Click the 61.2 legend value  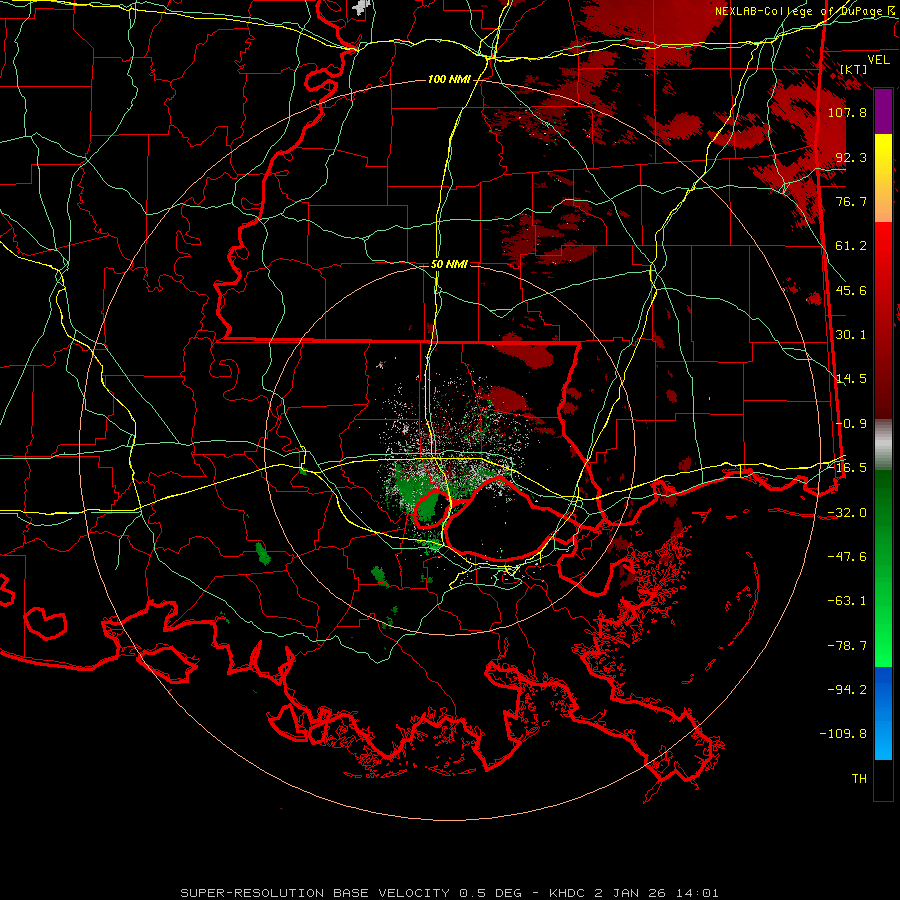coord(851,246)
